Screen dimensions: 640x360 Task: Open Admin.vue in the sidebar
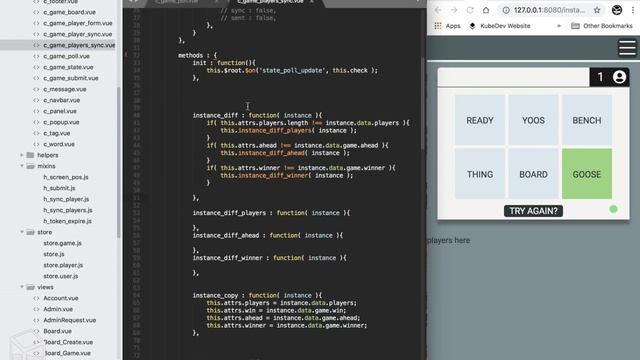pyautogui.click(x=58, y=309)
